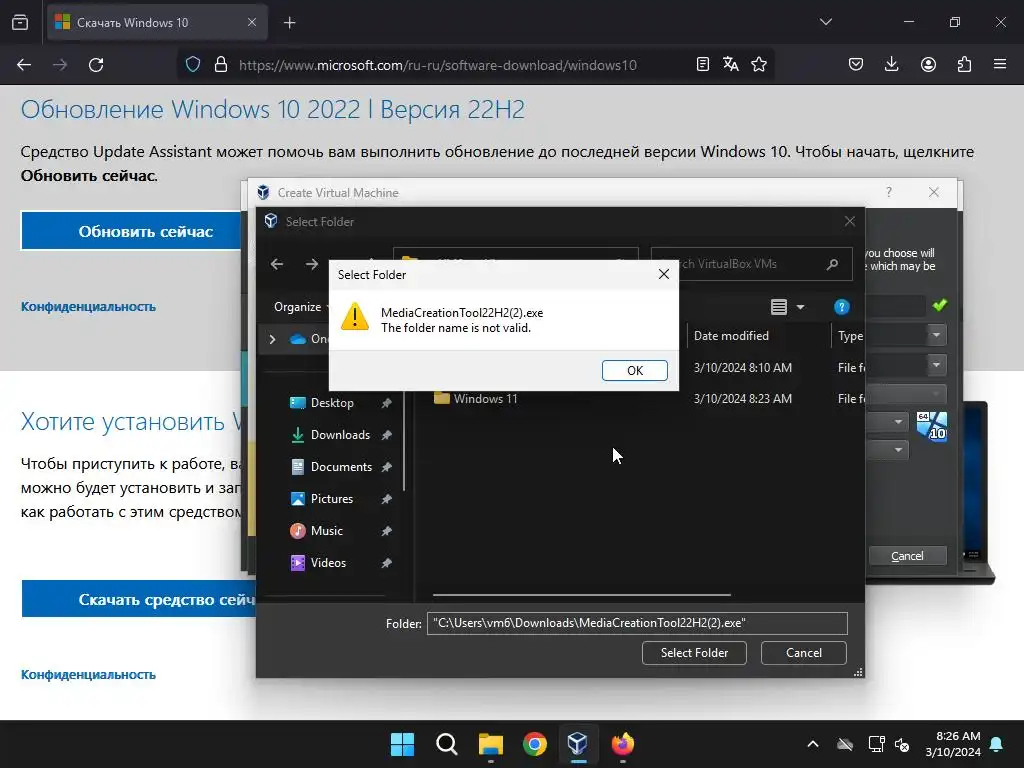Select Downloads in the navigation pane
The height and width of the screenshot is (768, 1024).
(x=340, y=435)
